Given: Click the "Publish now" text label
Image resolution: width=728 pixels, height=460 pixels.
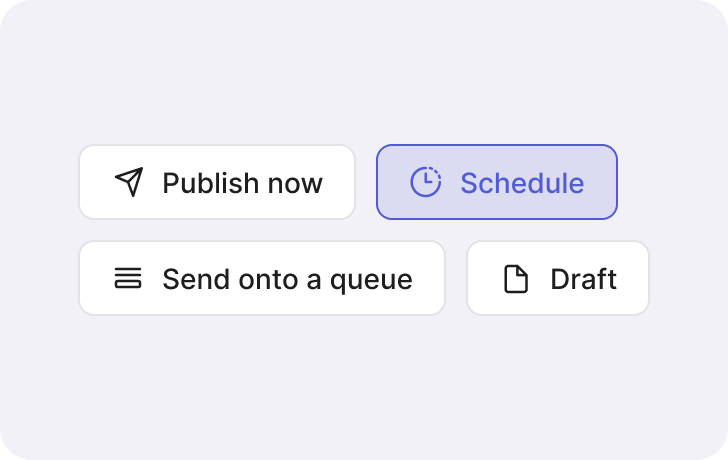Looking at the screenshot, I should coord(242,183).
